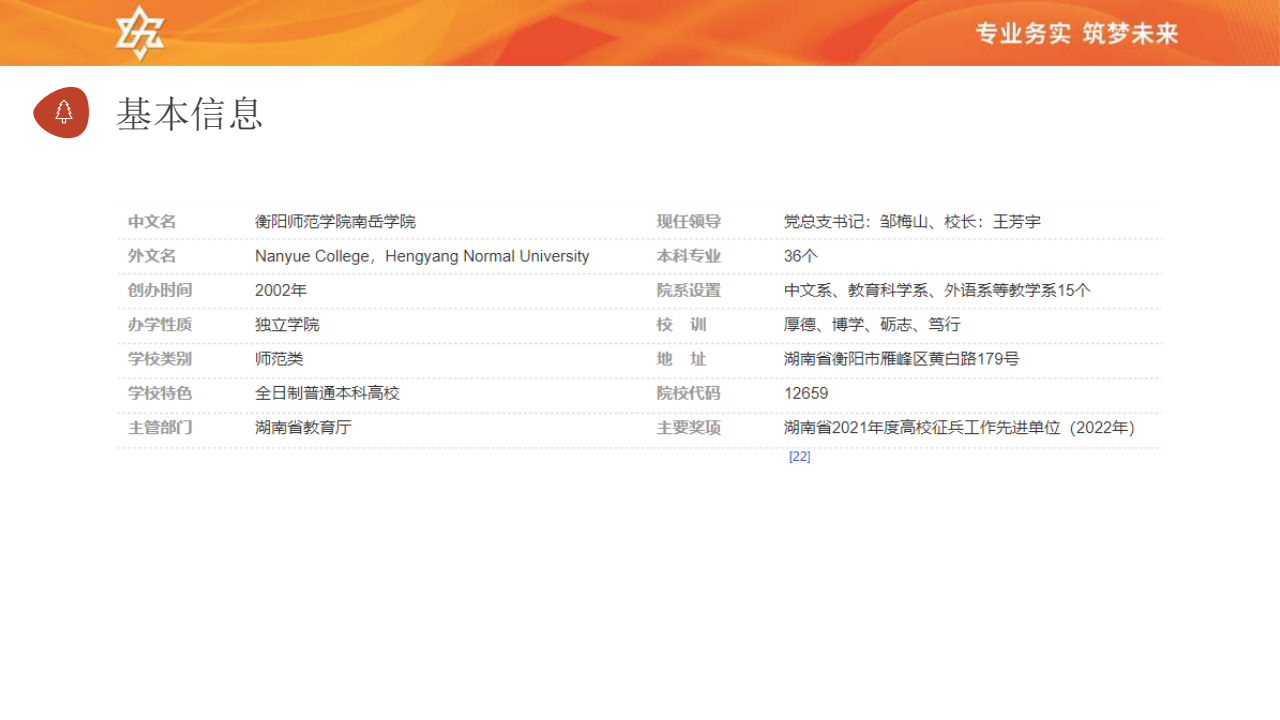
Task: Select the school code 12659
Action: pos(806,393)
